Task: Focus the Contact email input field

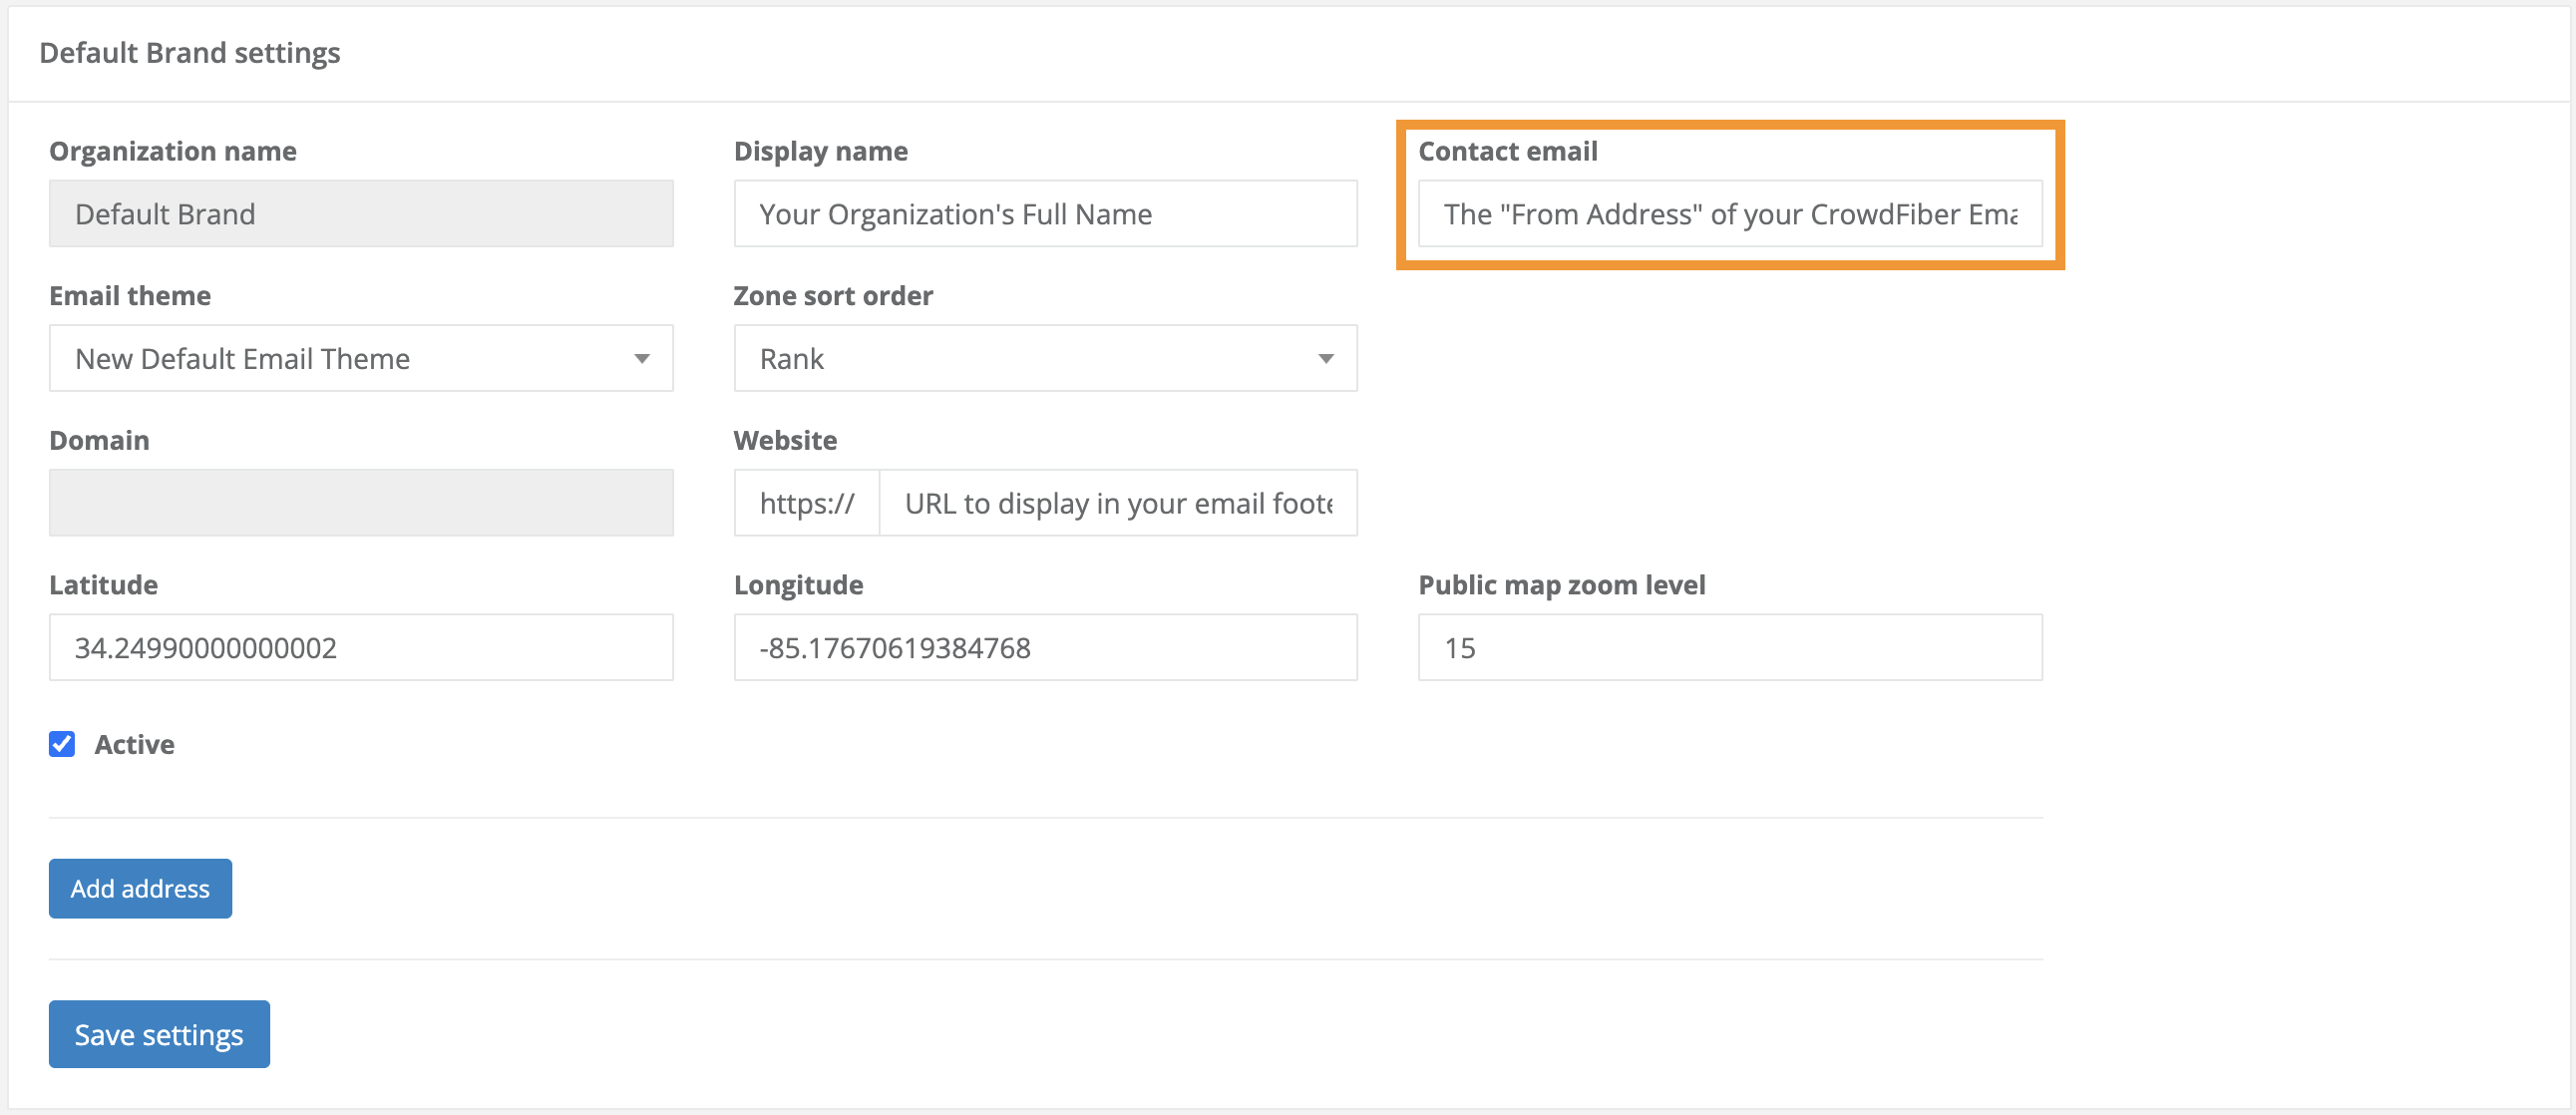Action: (x=1729, y=214)
